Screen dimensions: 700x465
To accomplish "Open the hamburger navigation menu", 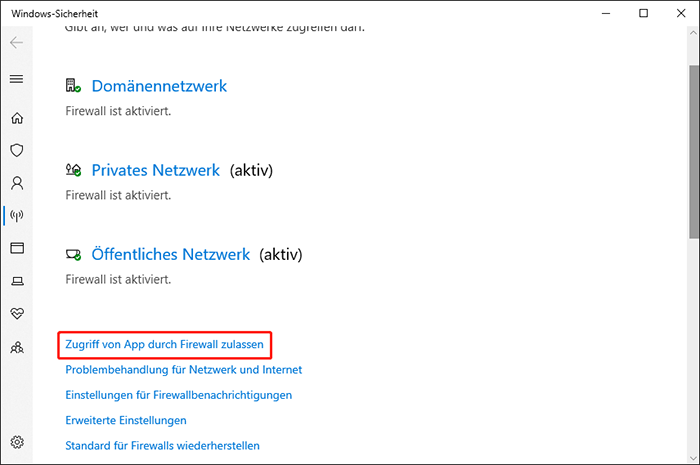I will tap(16, 79).
